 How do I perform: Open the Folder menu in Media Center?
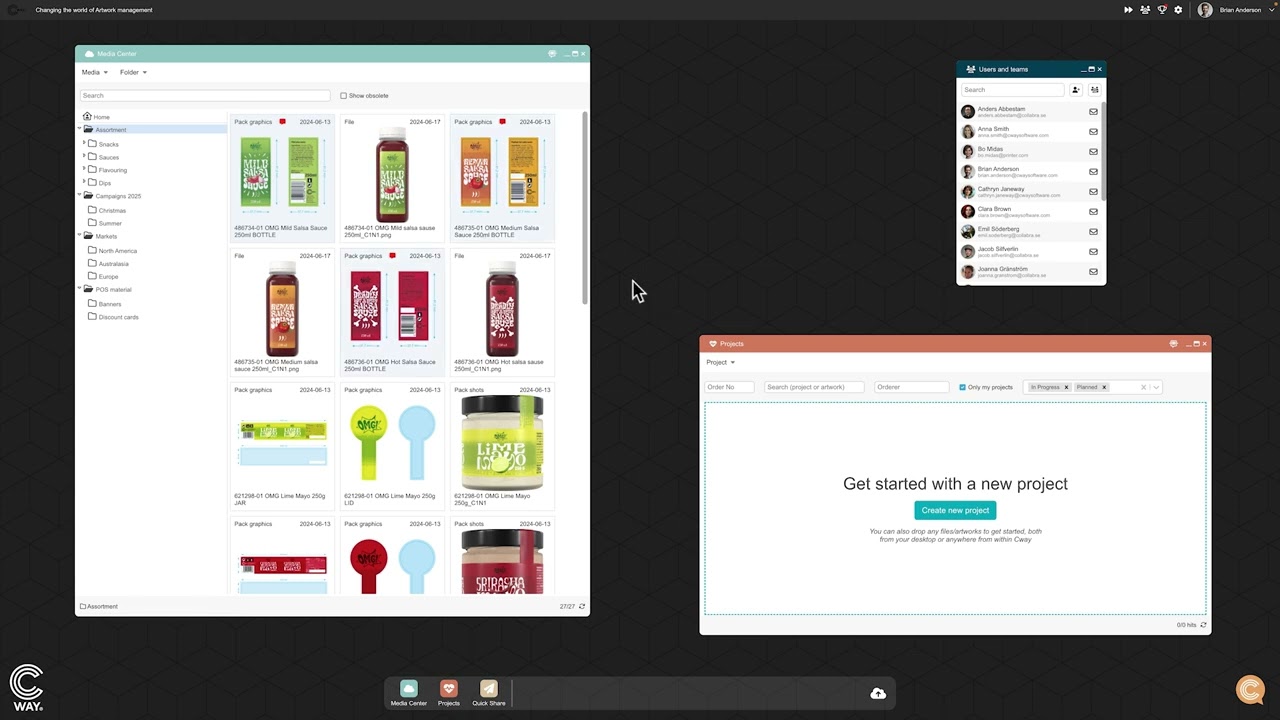(133, 72)
